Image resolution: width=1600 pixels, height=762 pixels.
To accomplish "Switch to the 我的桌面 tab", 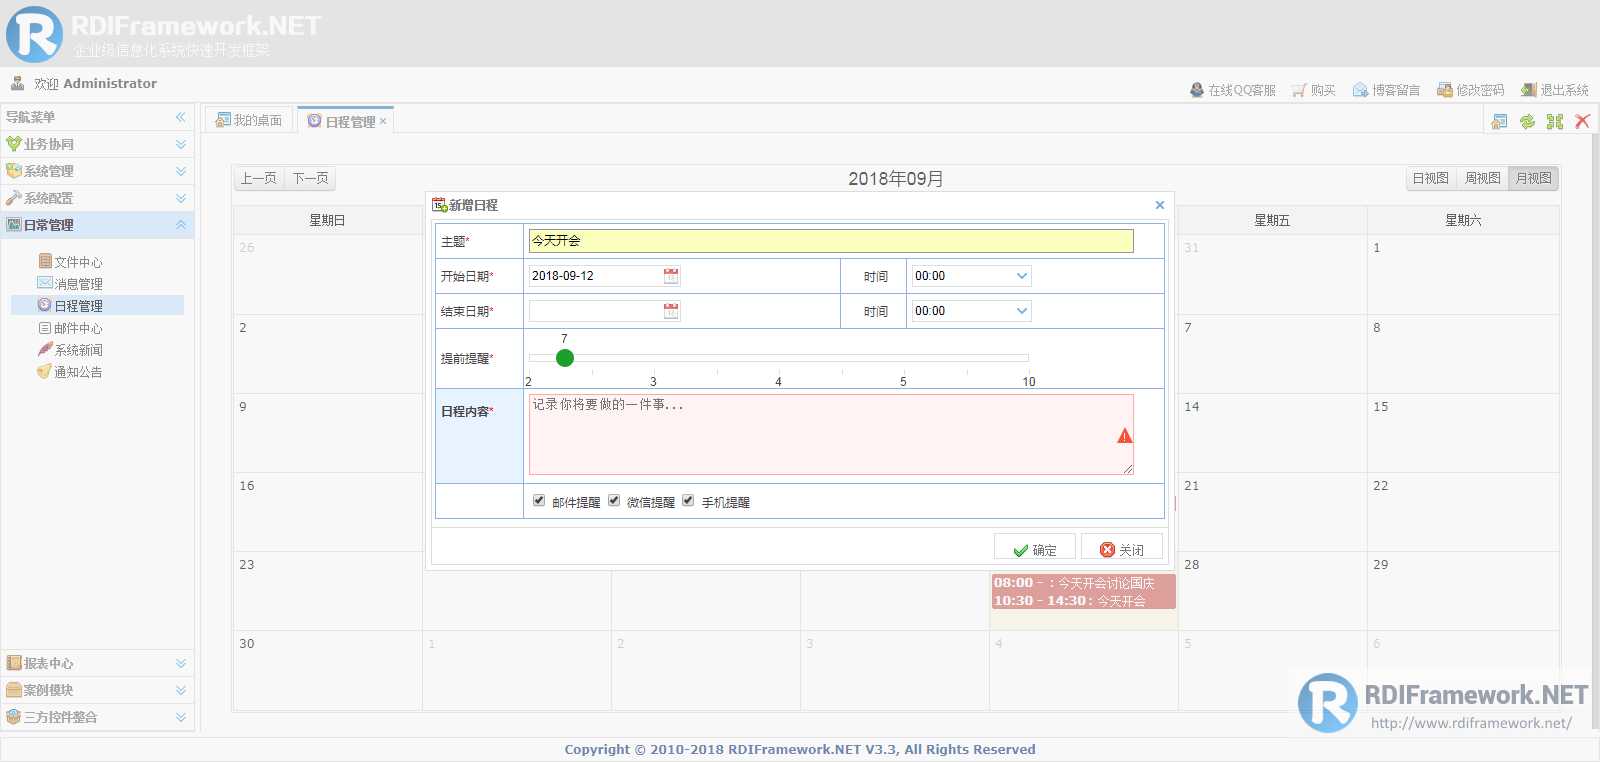I will click(x=250, y=120).
